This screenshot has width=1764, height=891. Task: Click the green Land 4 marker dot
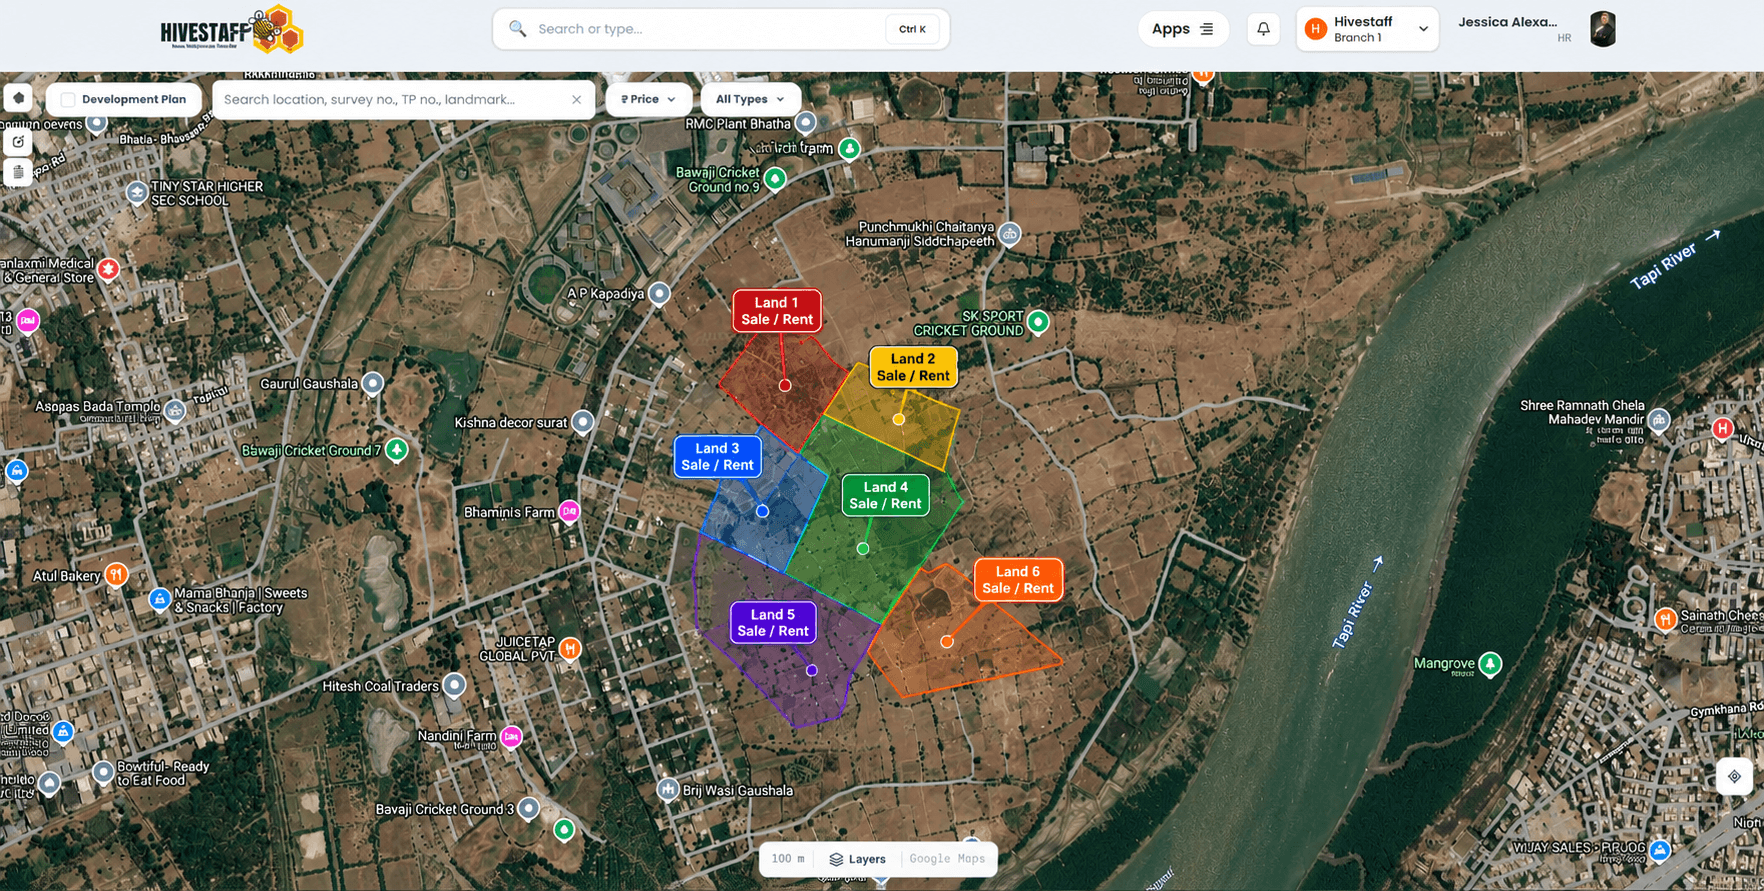(x=863, y=549)
